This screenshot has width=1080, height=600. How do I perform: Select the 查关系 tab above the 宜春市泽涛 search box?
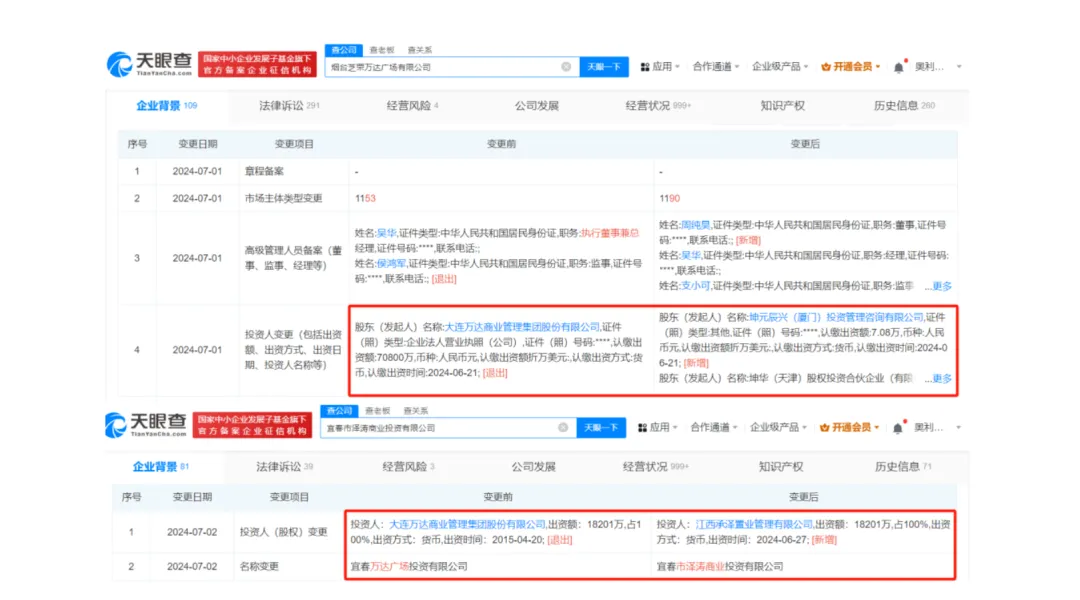coord(415,411)
